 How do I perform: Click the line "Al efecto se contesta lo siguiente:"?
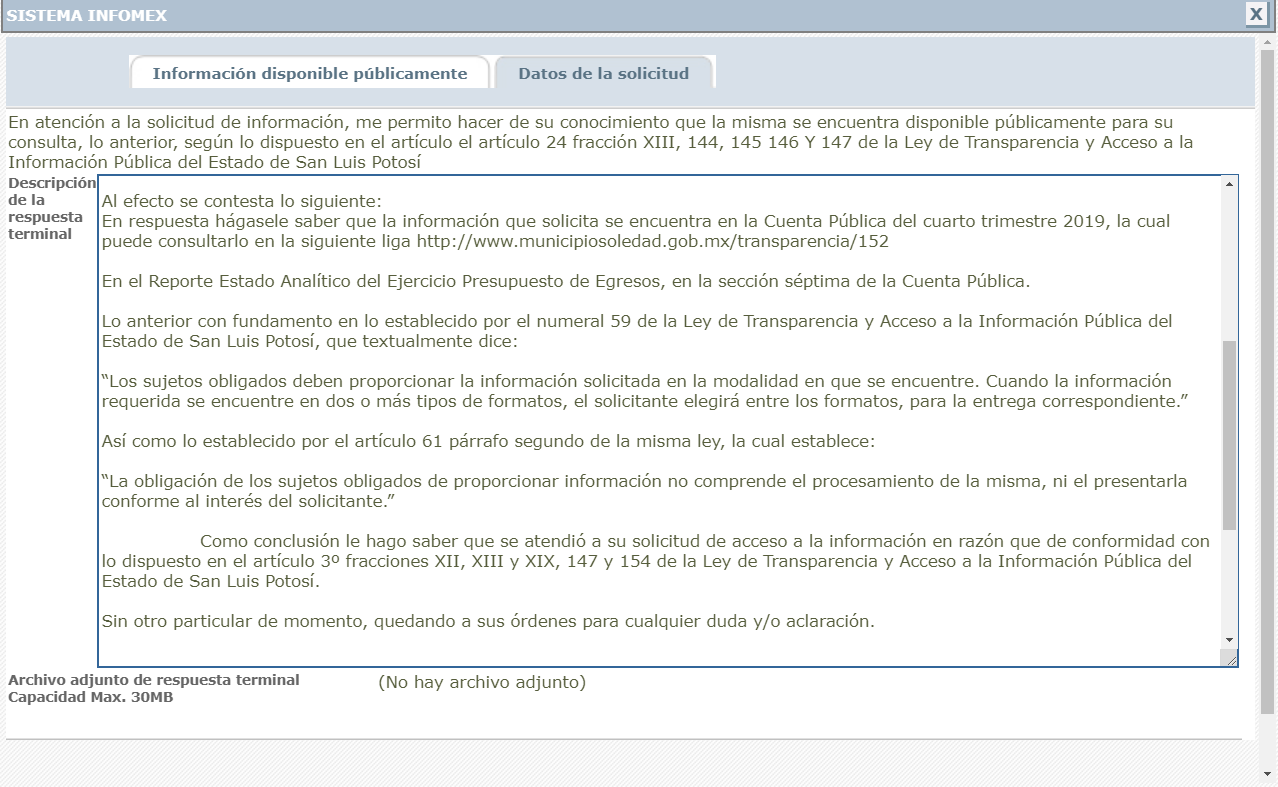tap(242, 201)
